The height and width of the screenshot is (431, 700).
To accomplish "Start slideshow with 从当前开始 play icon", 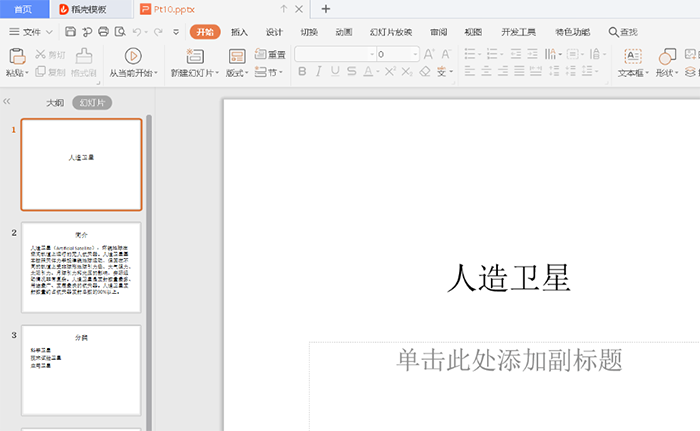I will pos(132,56).
